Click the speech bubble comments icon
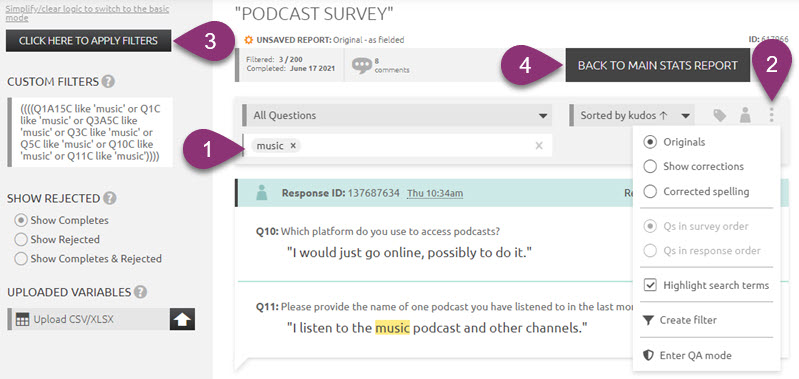This screenshot has height=379, width=799. pos(362,66)
